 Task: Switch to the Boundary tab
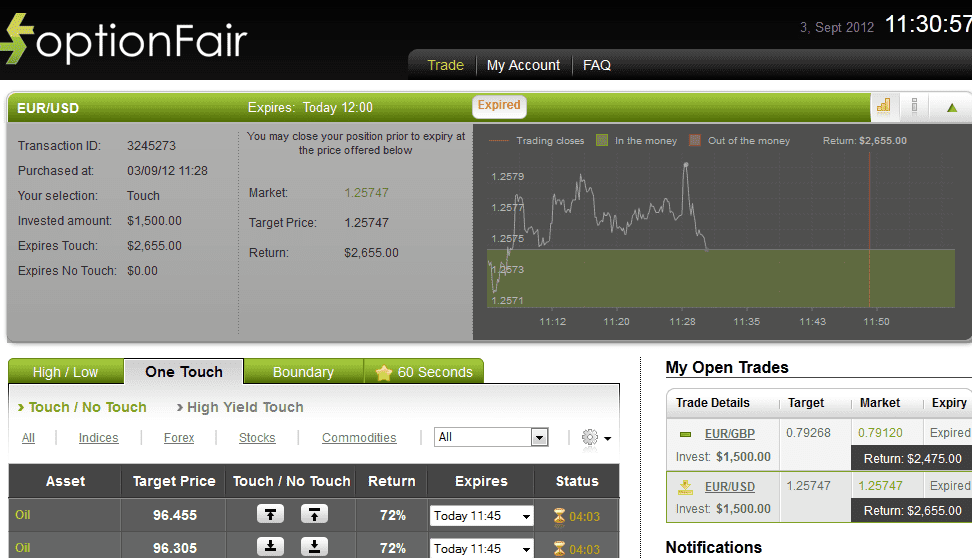303,372
